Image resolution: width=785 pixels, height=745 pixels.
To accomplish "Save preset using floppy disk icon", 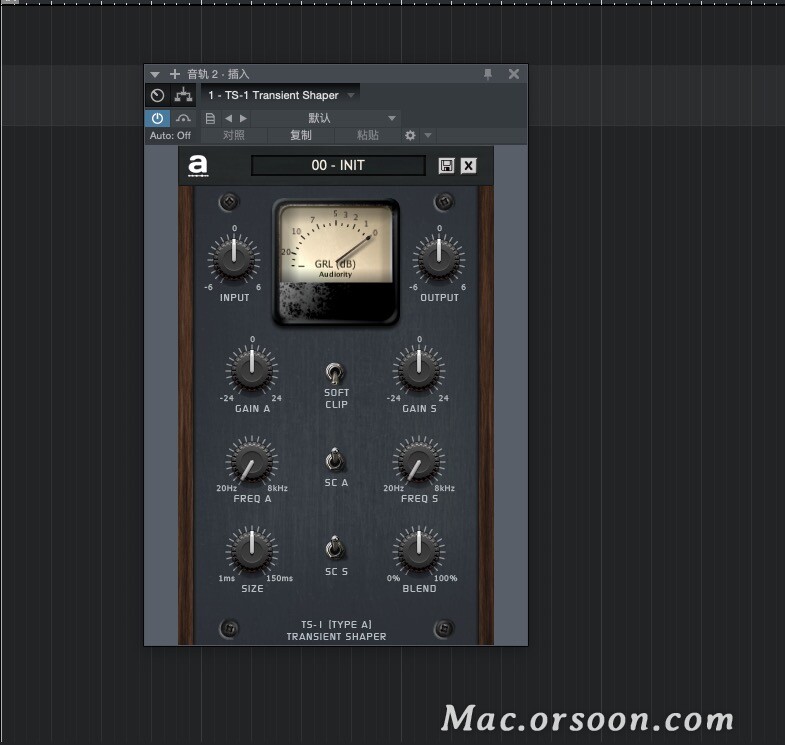I will pyautogui.click(x=446, y=166).
